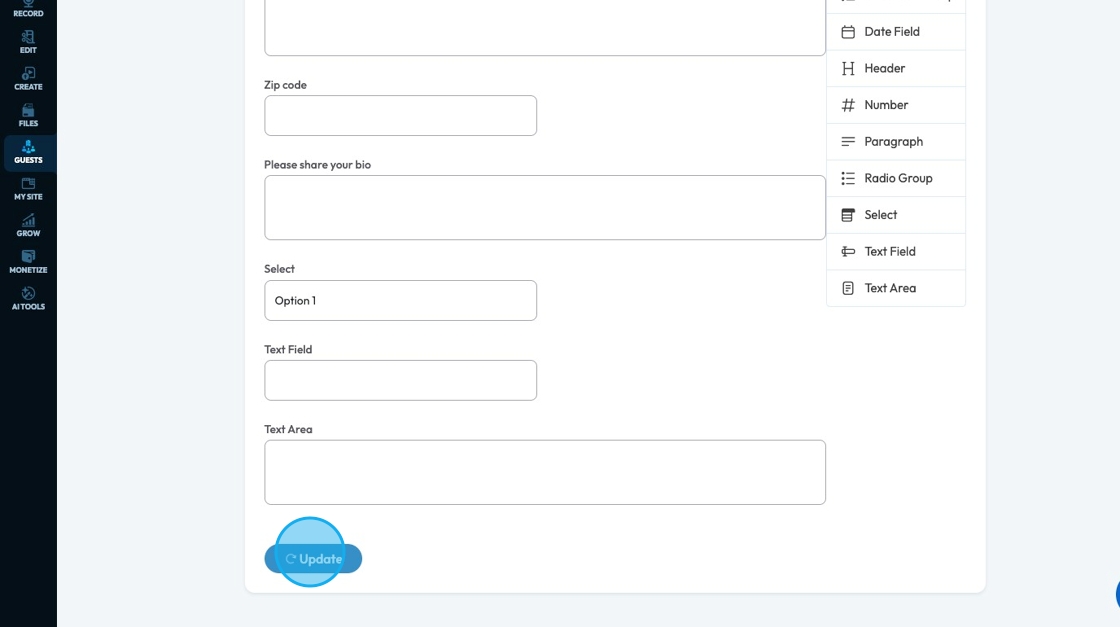Click the Text Field component icon
The height and width of the screenshot is (627, 1120).
pyautogui.click(x=848, y=251)
